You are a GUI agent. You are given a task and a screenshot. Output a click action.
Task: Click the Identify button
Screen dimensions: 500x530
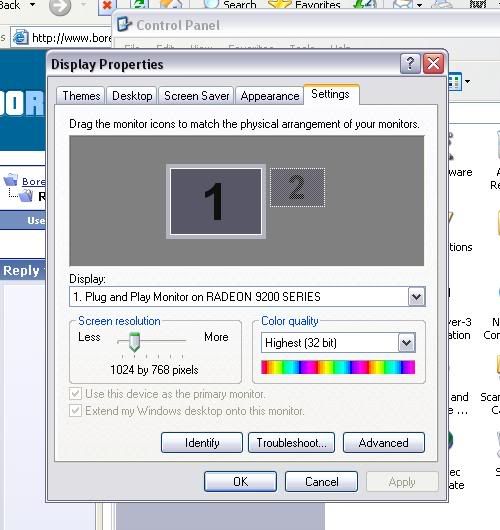(202, 442)
